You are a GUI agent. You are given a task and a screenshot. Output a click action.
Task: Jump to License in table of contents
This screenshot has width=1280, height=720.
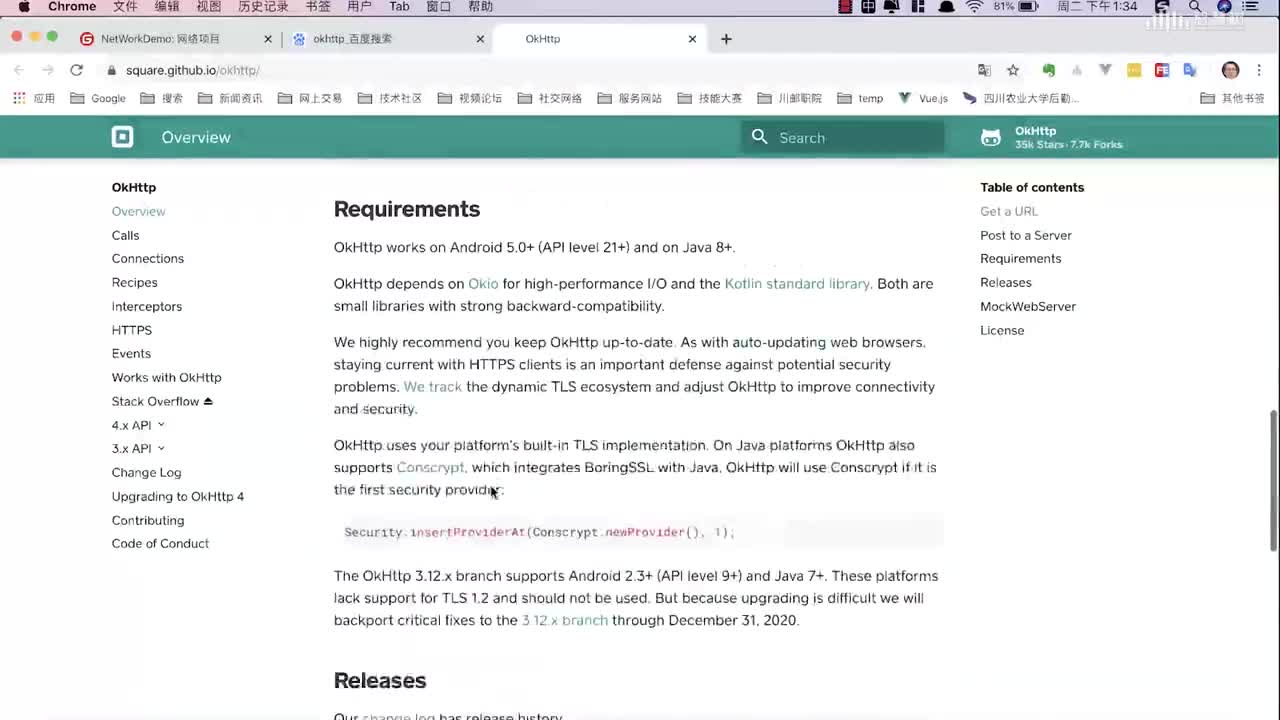(1002, 330)
